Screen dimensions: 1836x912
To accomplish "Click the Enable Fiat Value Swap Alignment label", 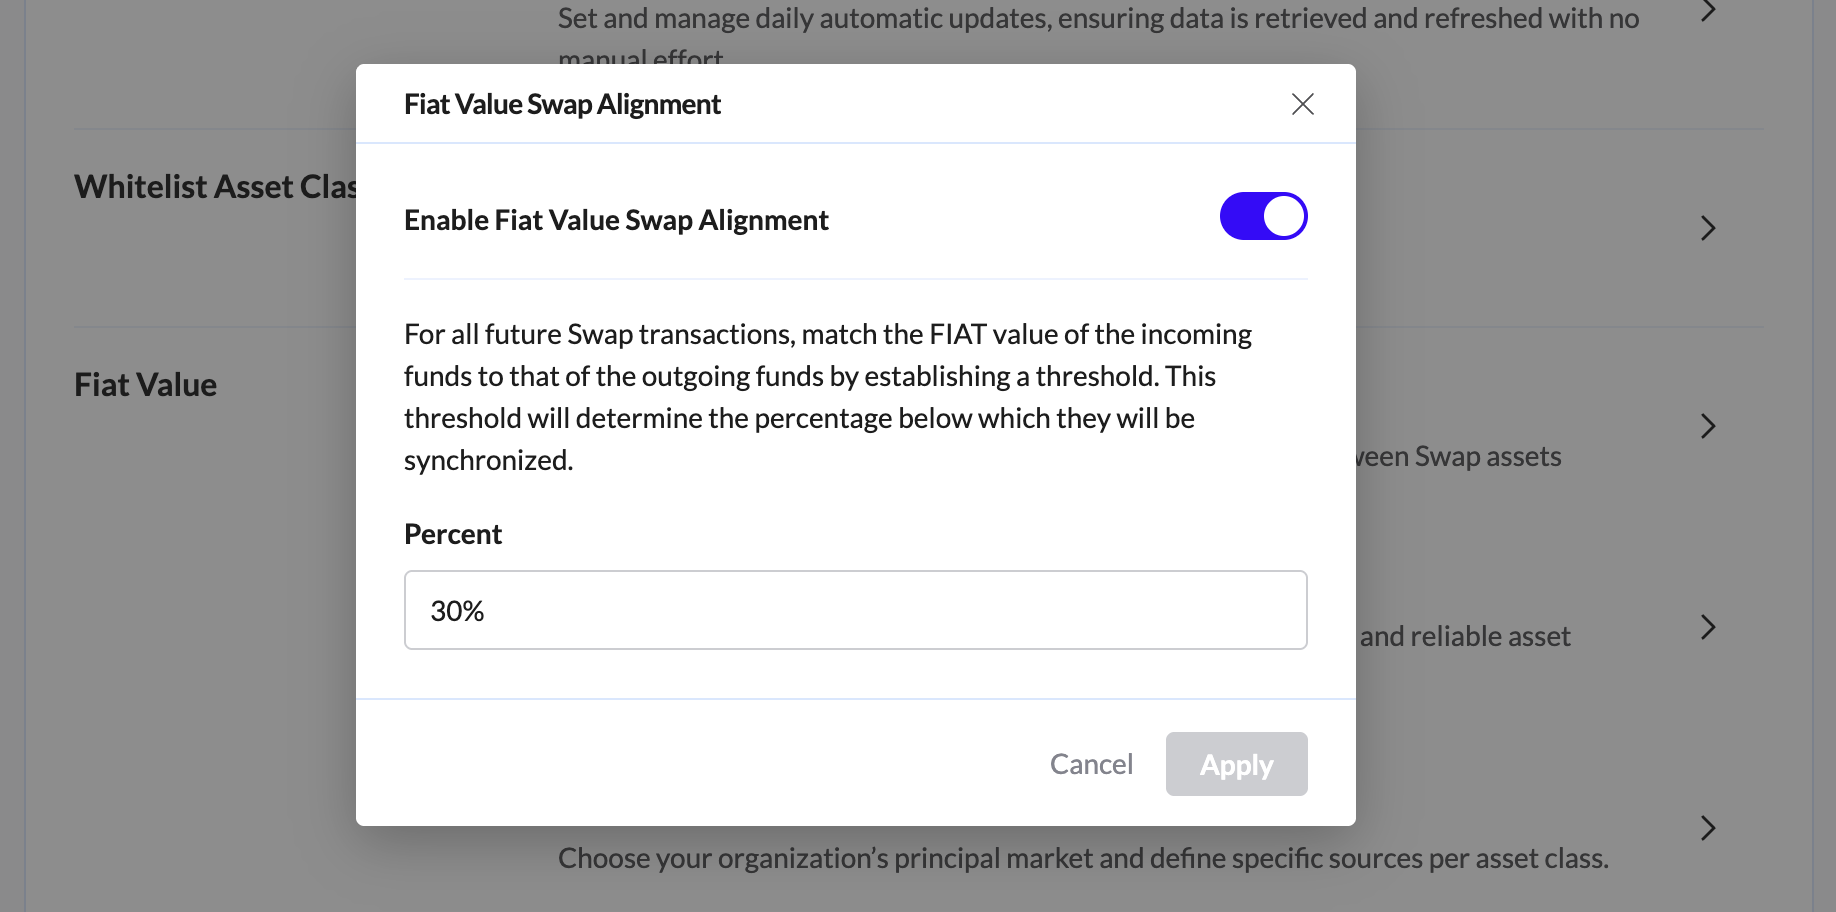I will tap(616, 220).
